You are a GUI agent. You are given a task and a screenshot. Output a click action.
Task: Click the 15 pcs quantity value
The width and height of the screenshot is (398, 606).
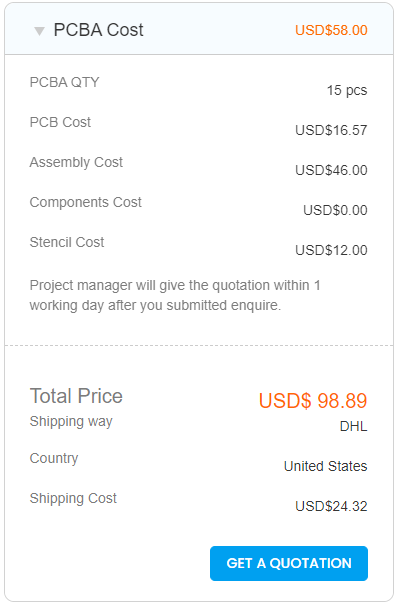(x=347, y=90)
